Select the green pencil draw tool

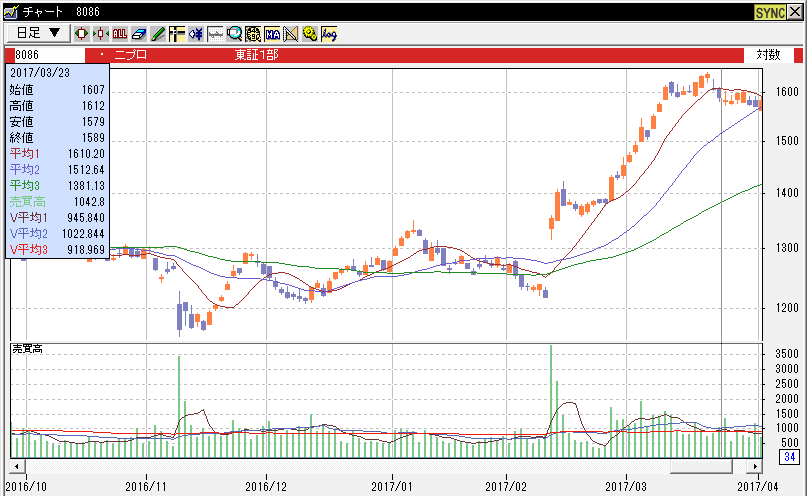coord(158,33)
